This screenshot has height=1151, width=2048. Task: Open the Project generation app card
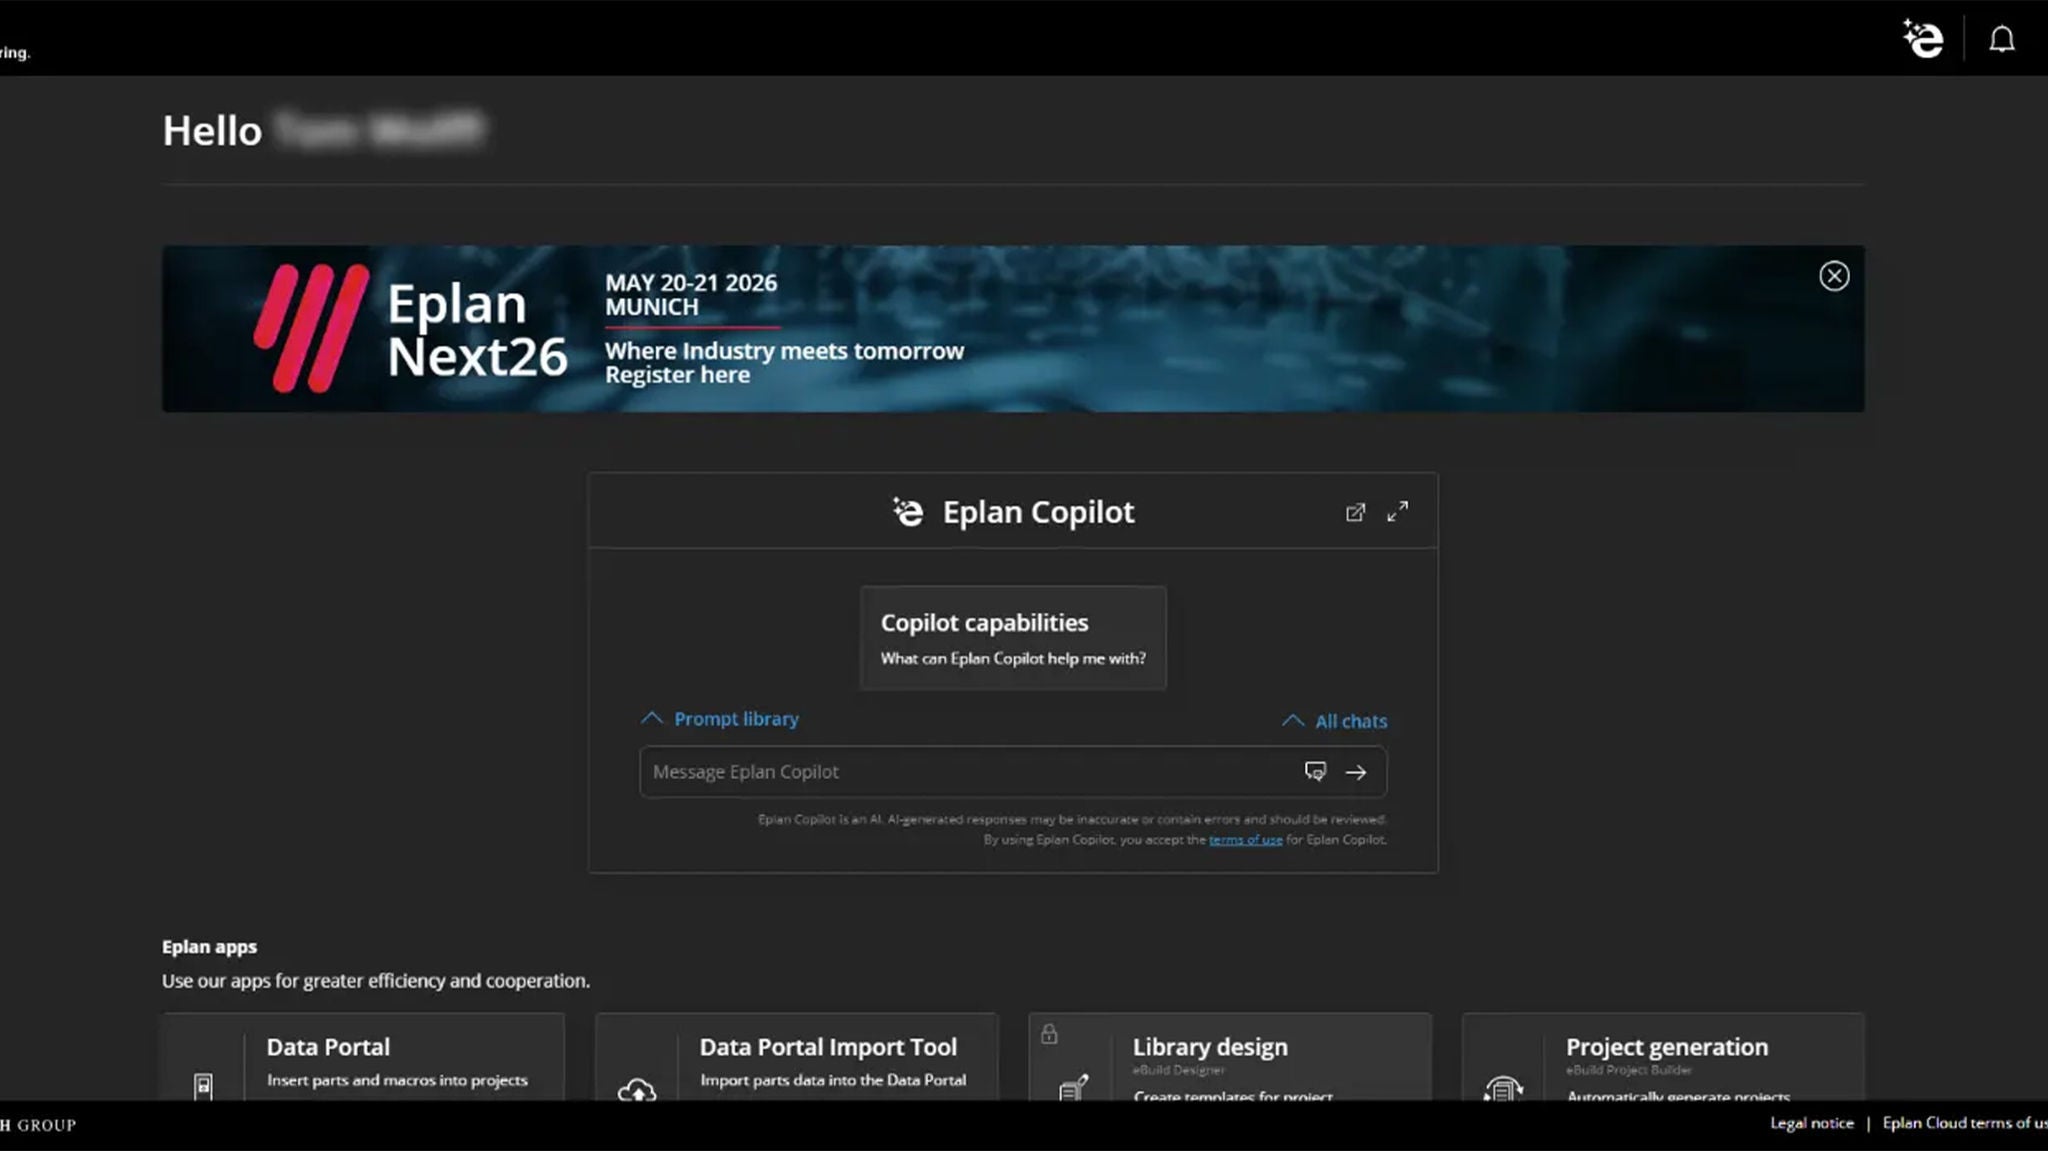[x=1663, y=1058]
